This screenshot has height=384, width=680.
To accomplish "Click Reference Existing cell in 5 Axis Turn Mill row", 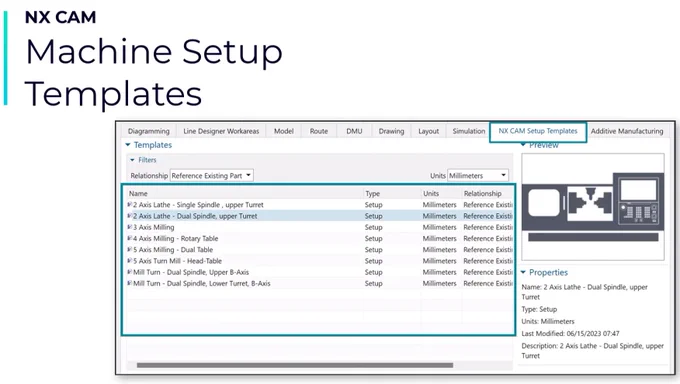I will tap(487, 261).
